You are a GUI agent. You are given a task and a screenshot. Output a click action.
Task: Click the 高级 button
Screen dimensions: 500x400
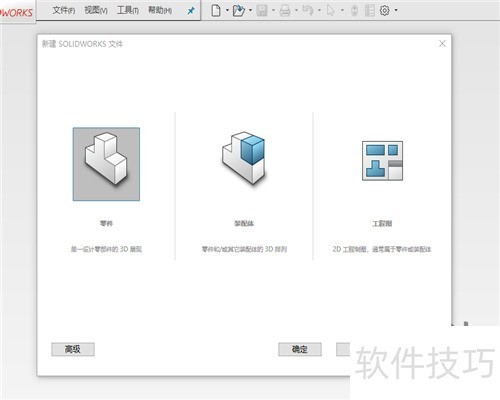click(73, 349)
